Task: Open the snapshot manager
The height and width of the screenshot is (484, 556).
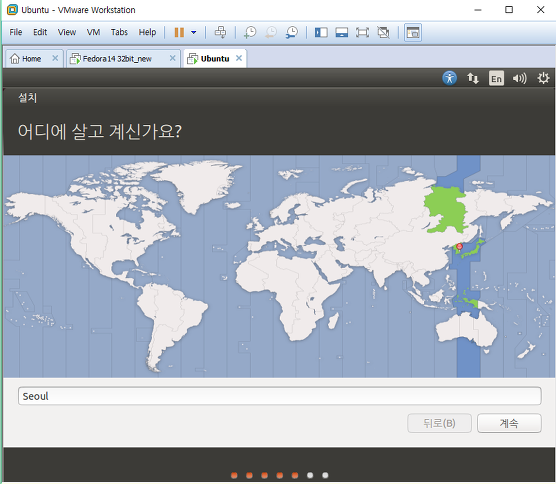Action: [292, 32]
